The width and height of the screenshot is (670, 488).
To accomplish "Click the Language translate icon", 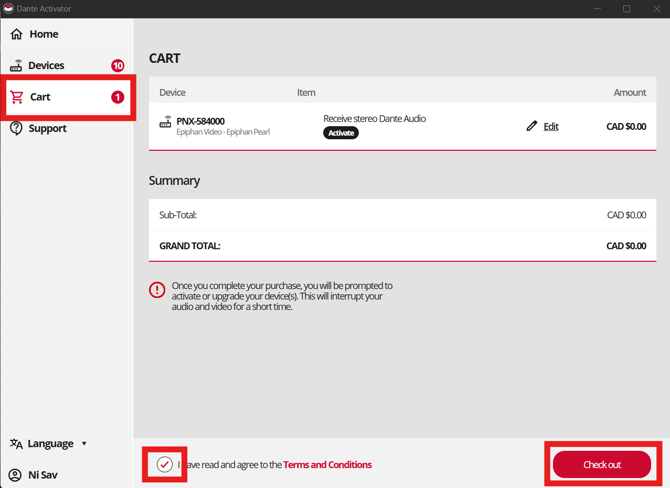I will 16,444.
